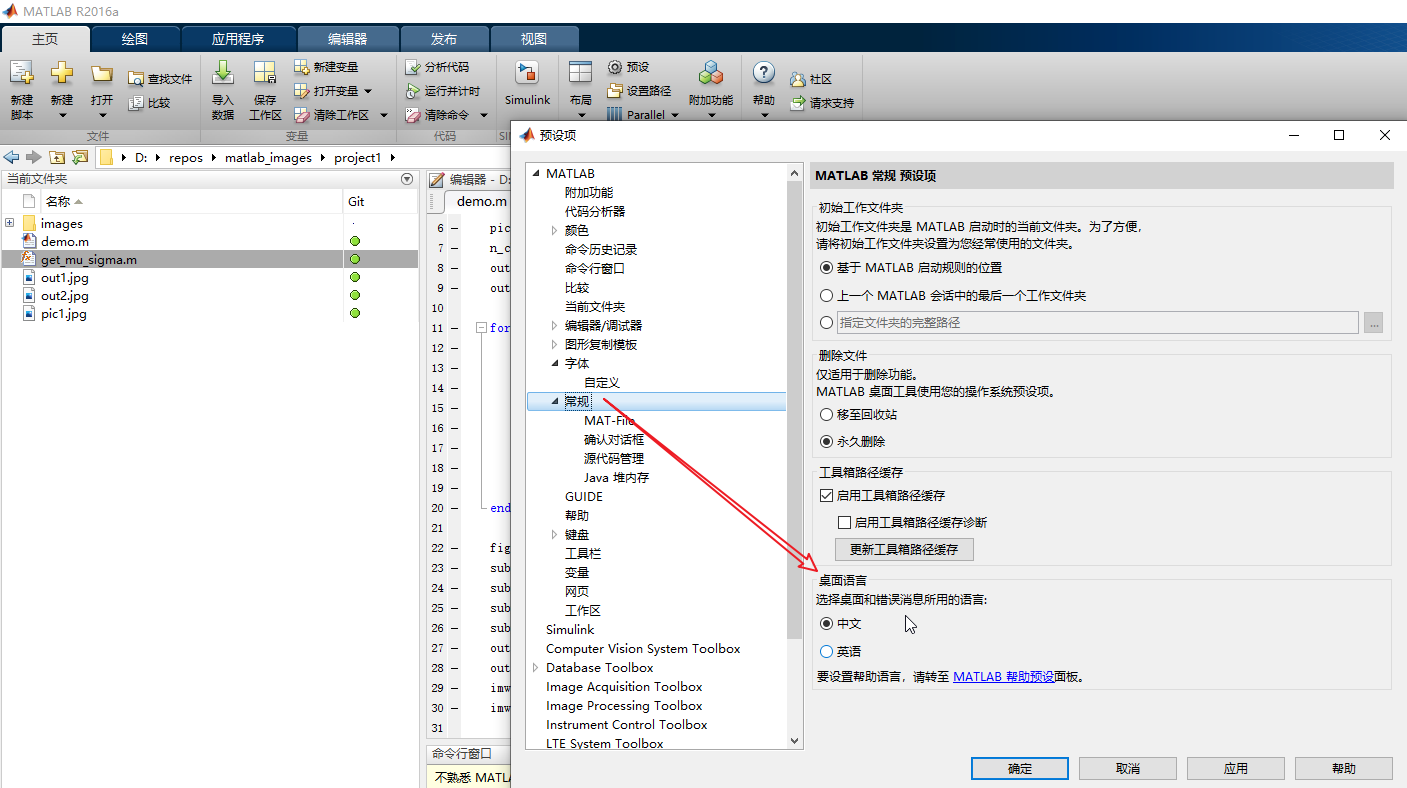Open the 设置路径 tool

coord(641,89)
